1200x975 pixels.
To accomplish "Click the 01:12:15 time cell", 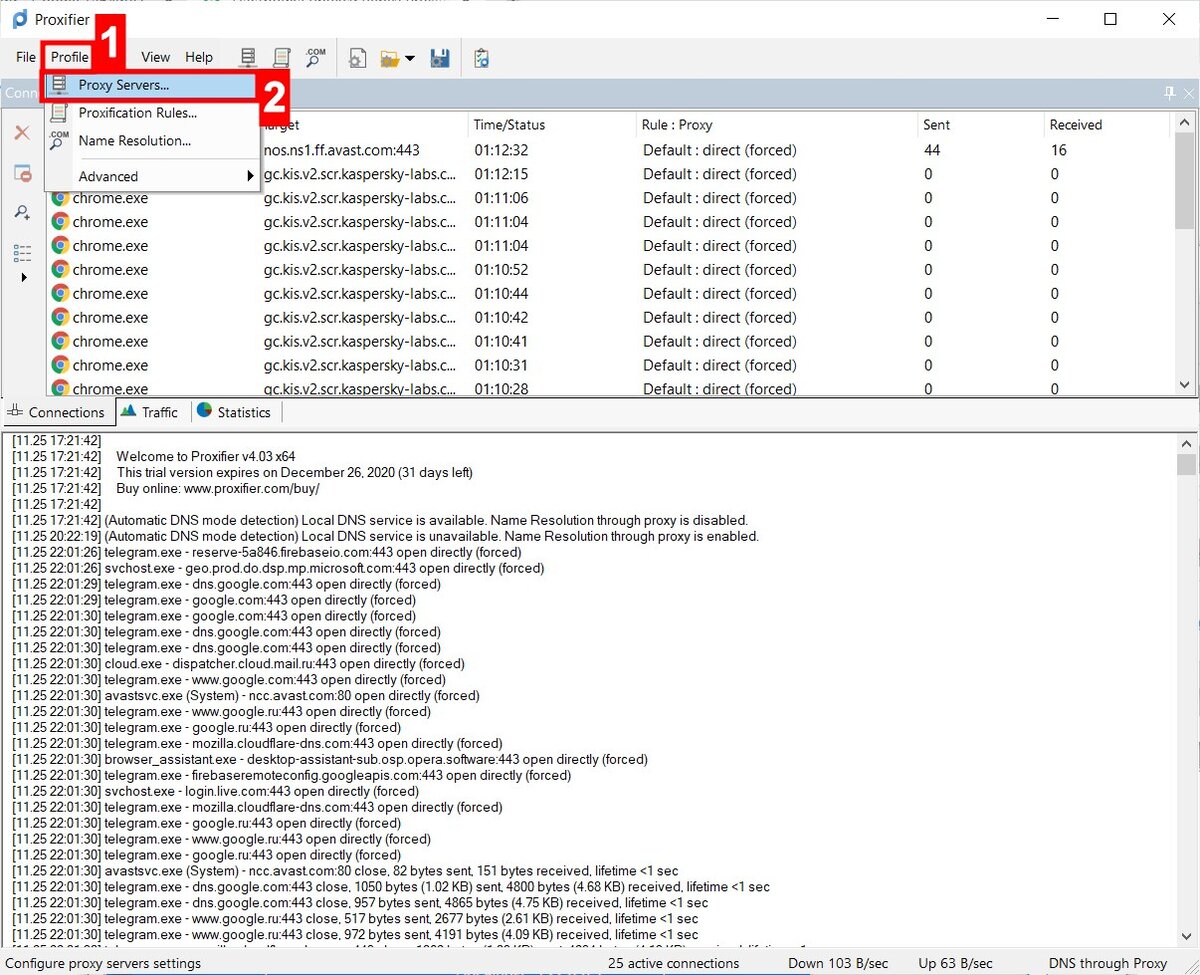I will click(501, 174).
